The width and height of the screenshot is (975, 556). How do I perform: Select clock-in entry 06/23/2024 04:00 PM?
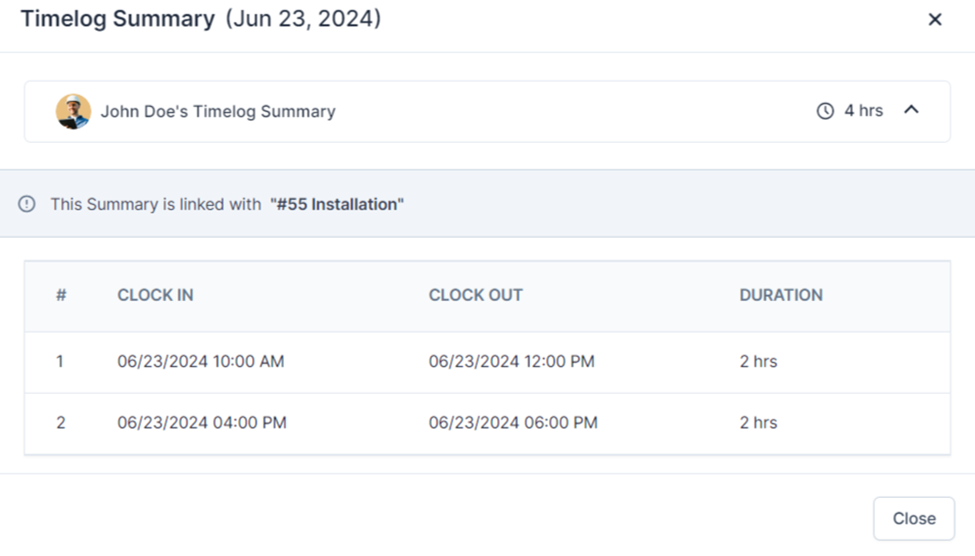[x=201, y=422]
